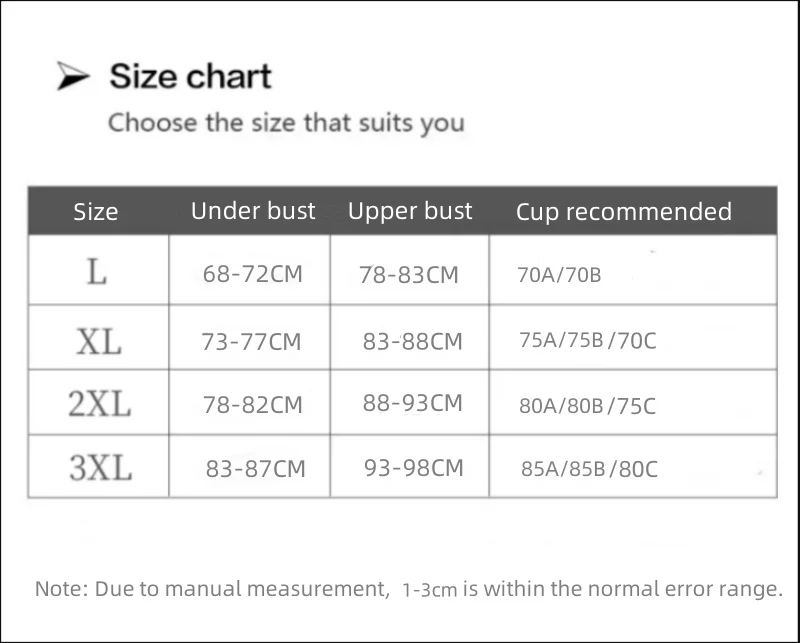Click the manual measurement note text

pos(408,589)
